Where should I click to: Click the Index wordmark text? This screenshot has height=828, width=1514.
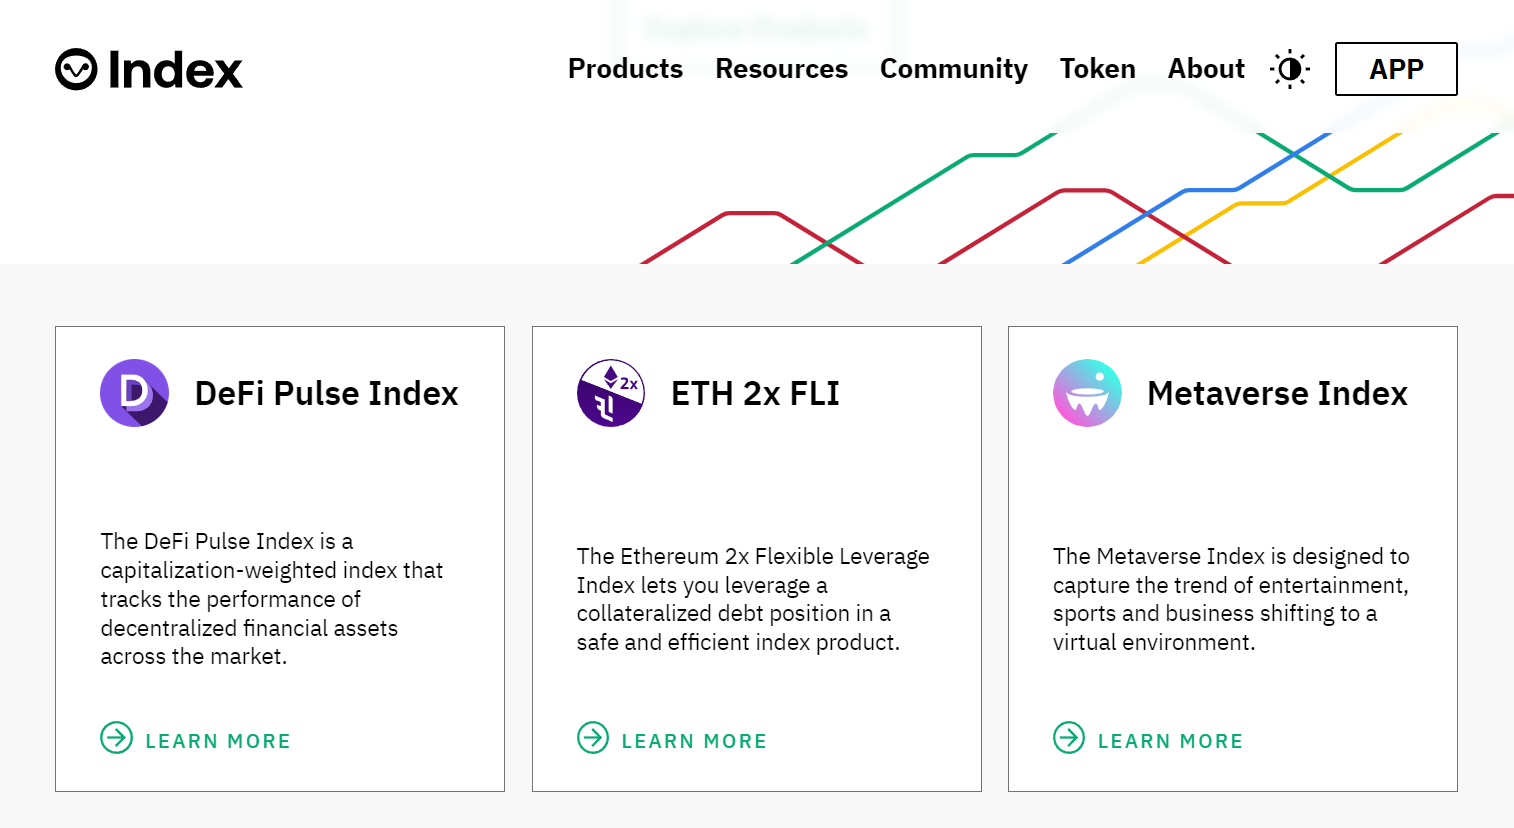pos(175,70)
